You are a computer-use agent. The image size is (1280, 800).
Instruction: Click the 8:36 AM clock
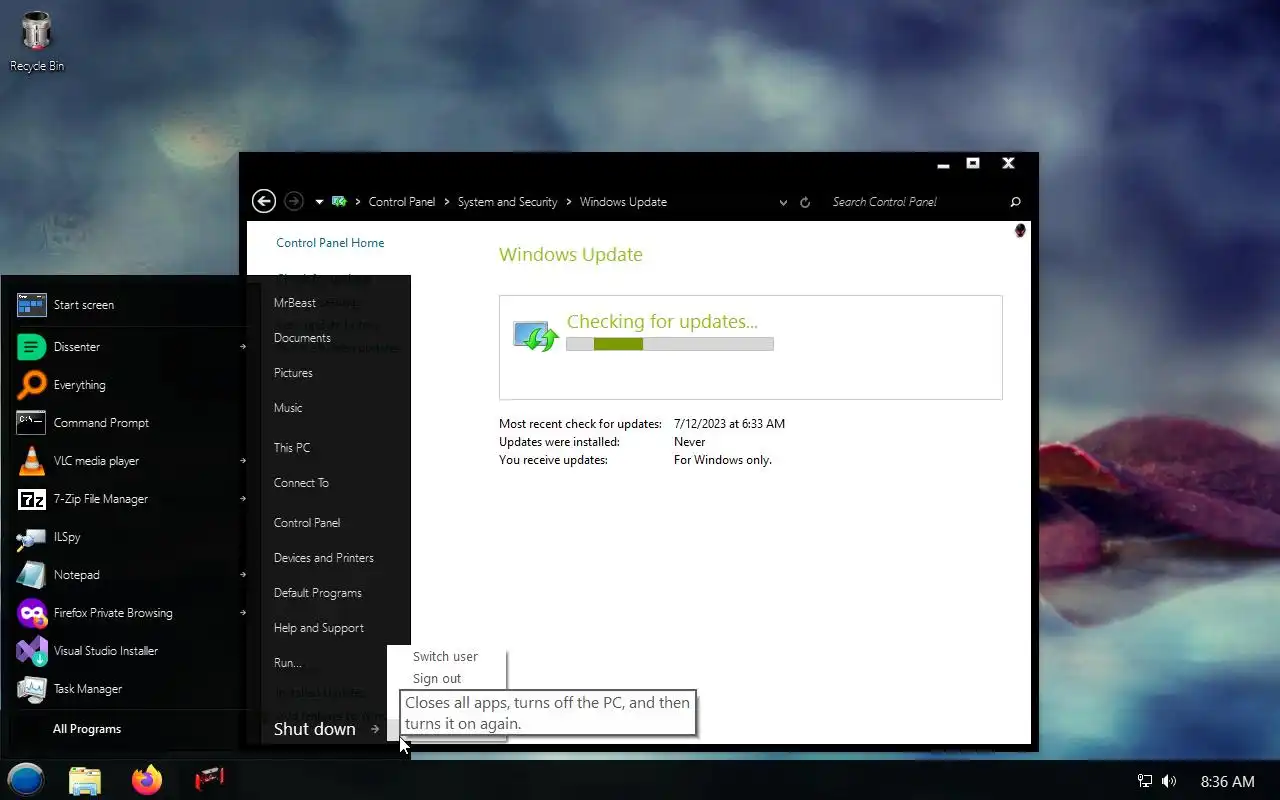tap(1227, 781)
